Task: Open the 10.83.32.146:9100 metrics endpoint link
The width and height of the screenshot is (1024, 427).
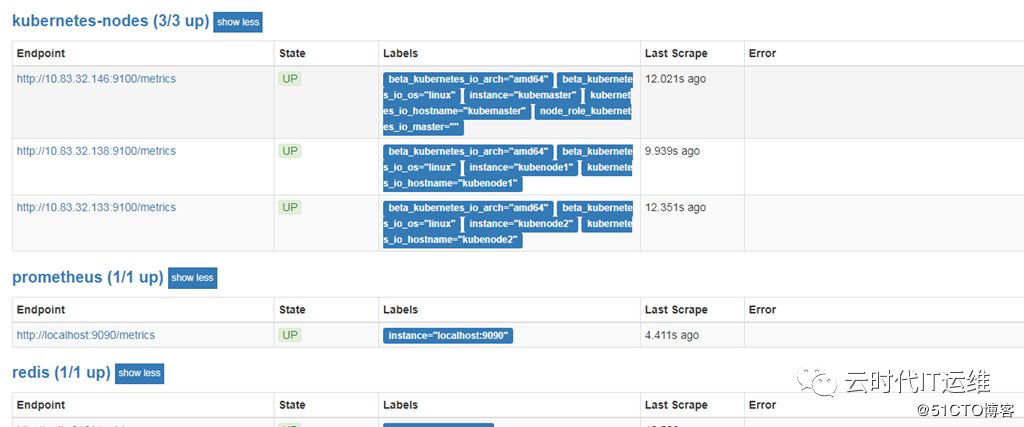Action: tap(96, 78)
